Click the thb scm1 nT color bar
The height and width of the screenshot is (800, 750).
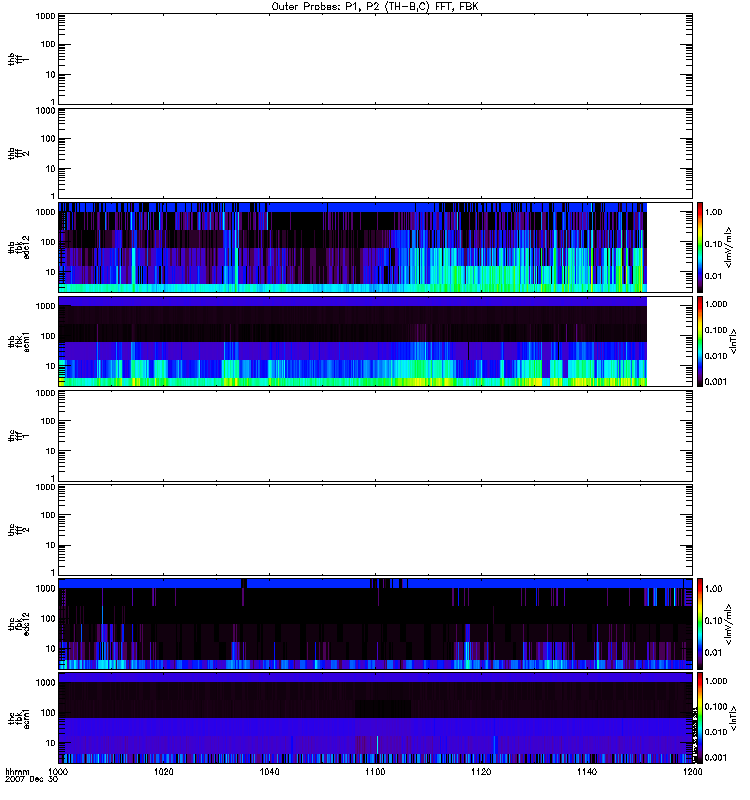pos(701,340)
